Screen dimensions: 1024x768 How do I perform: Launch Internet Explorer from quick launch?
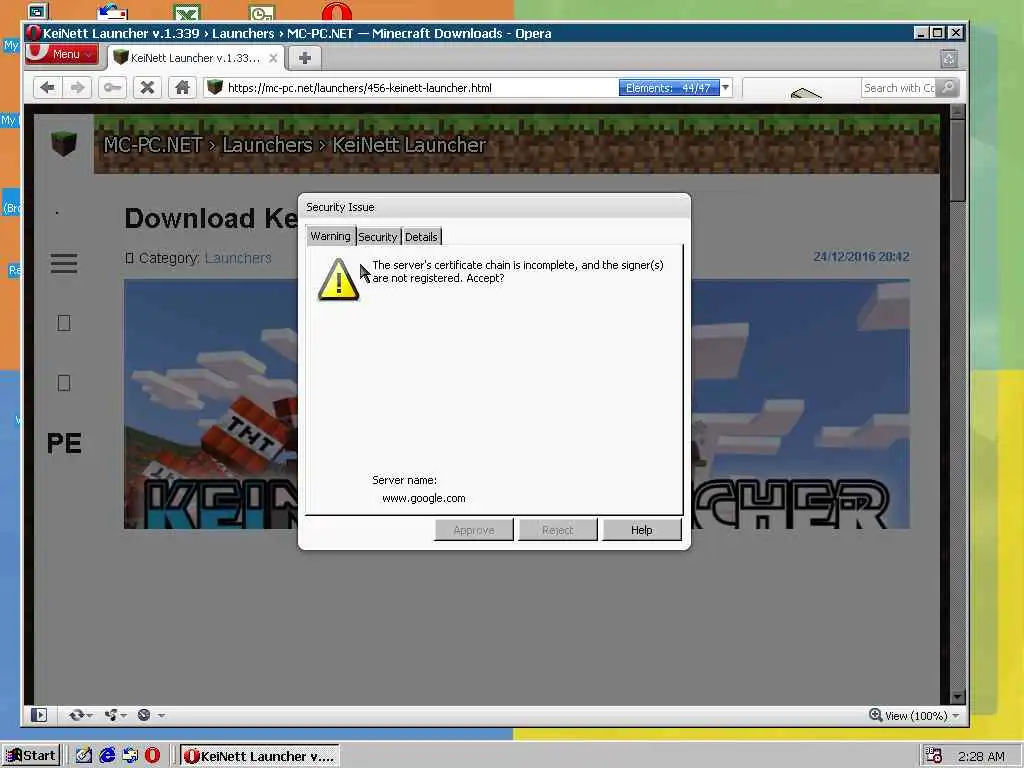[x=107, y=756]
